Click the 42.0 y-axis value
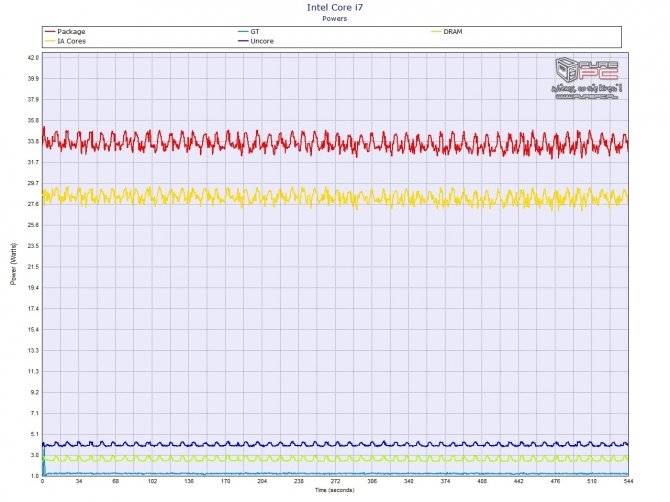This screenshot has width=670, height=502. 34,58
